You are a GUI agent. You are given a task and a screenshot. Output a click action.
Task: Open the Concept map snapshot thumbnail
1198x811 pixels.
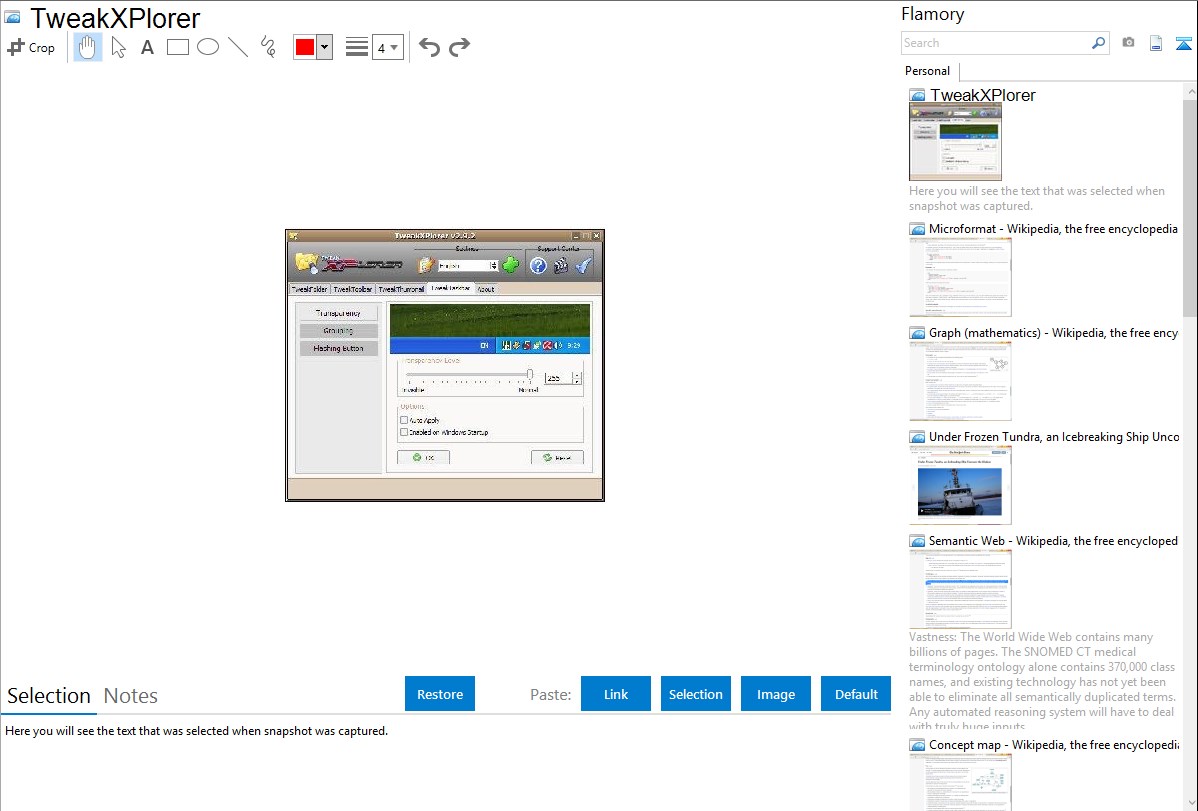(x=960, y=782)
